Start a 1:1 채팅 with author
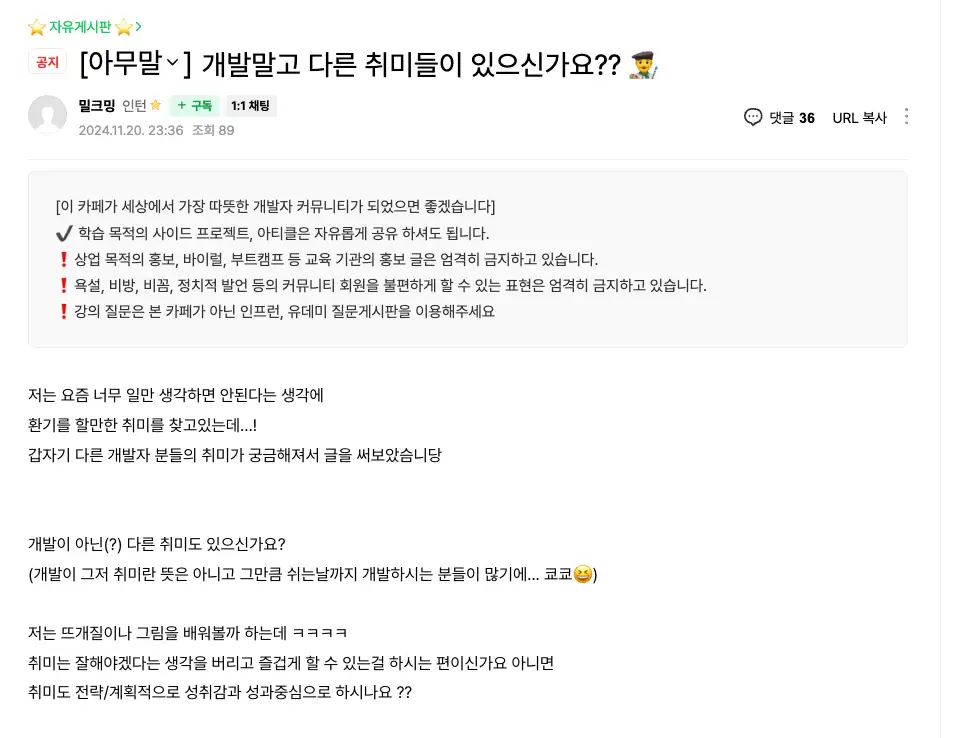The width and height of the screenshot is (976, 738). coord(250,106)
